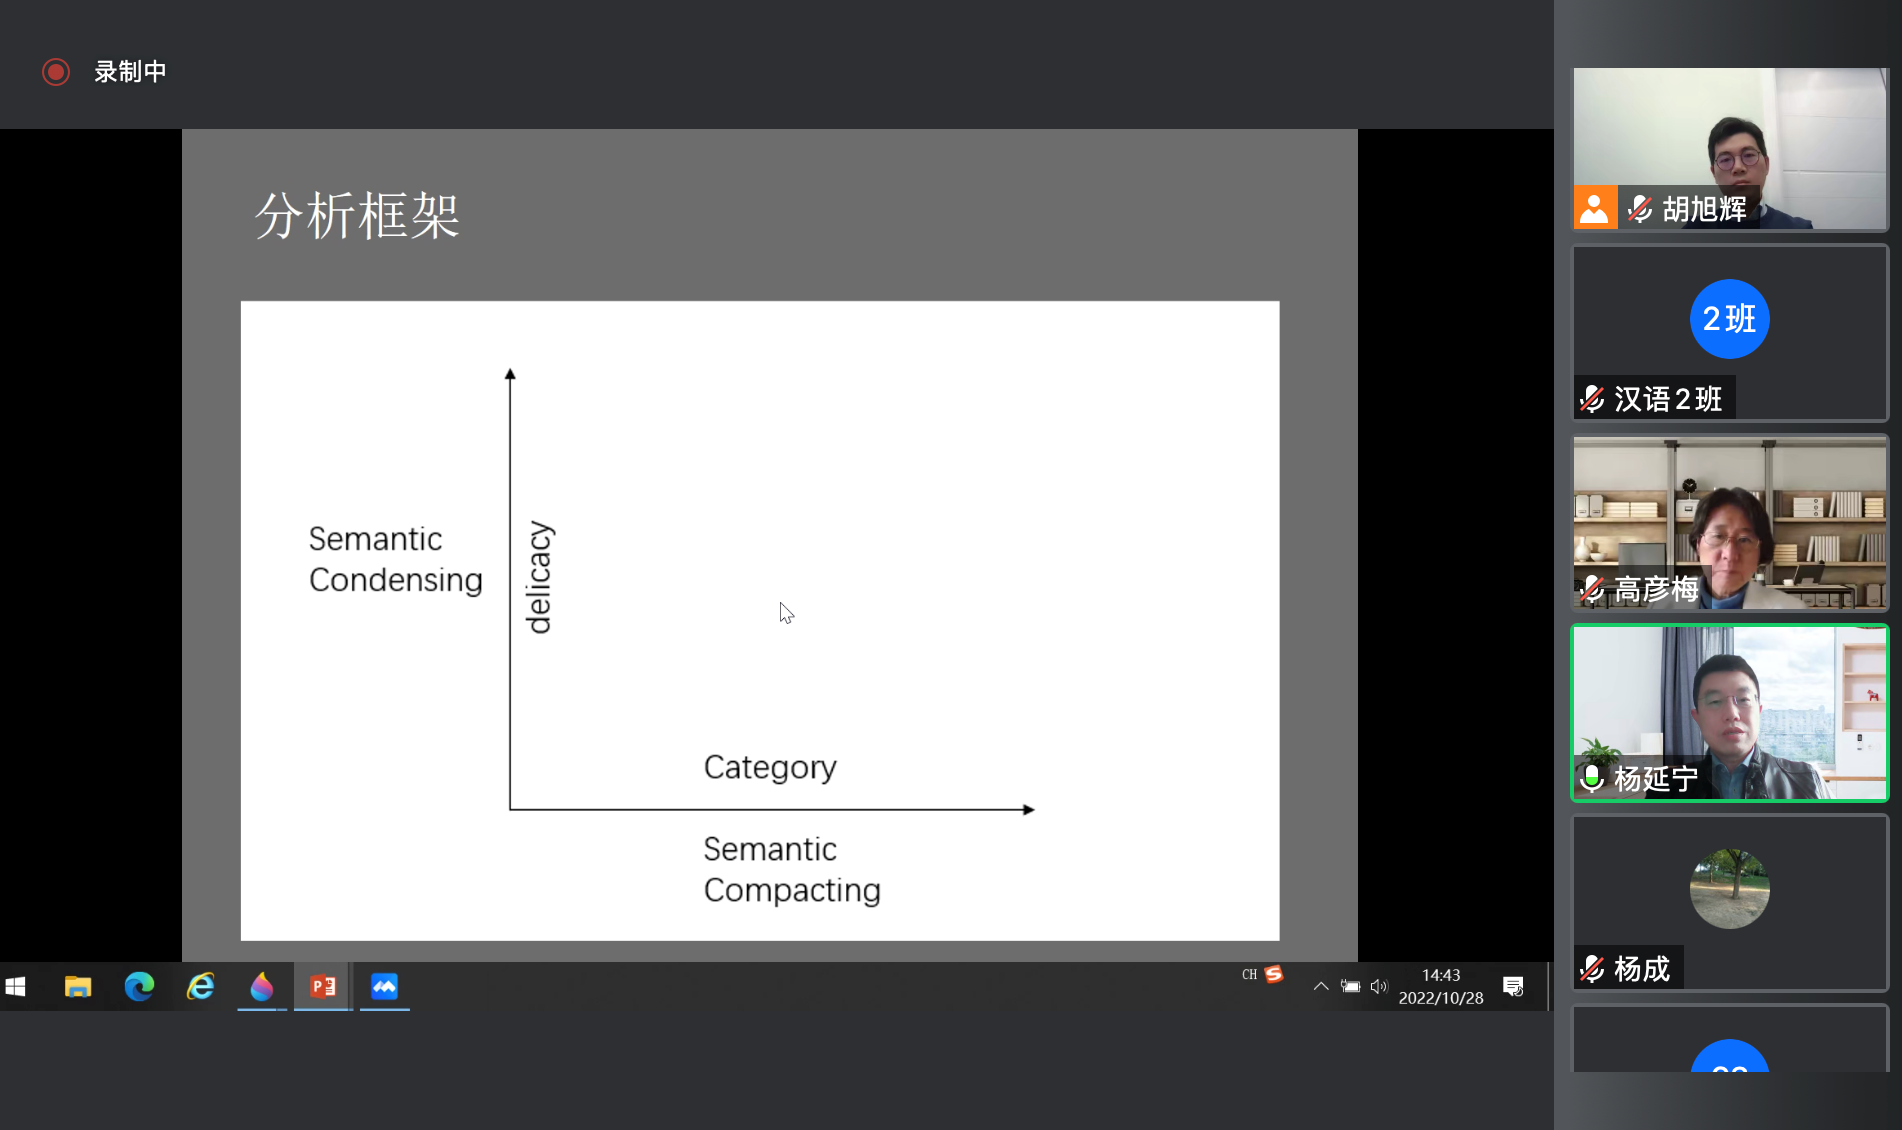Toggle muted microphone icon for 胡旭辉
The height and width of the screenshot is (1130, 1902).
(x=1639, y=209)
